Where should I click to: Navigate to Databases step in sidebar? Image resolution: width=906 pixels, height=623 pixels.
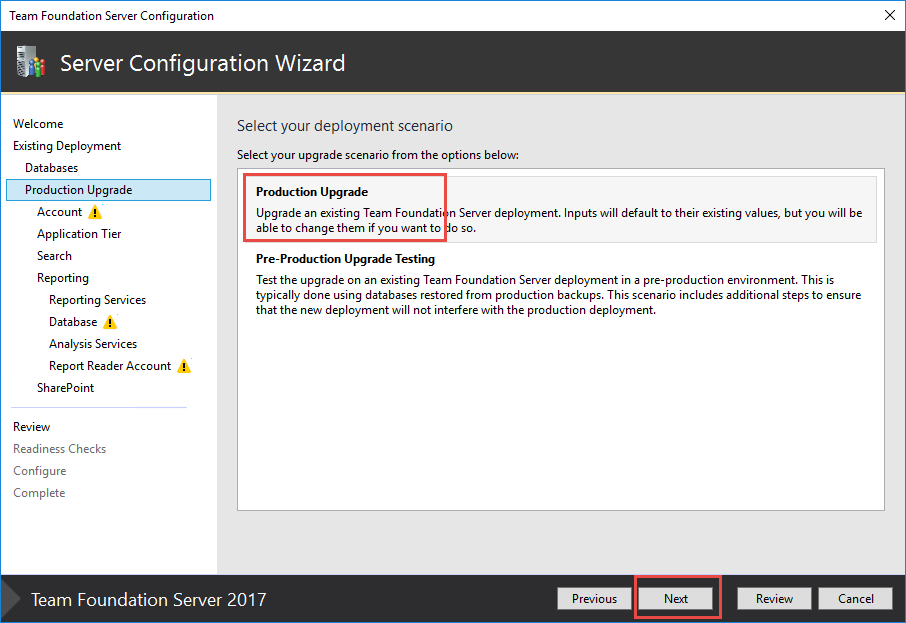51,168
